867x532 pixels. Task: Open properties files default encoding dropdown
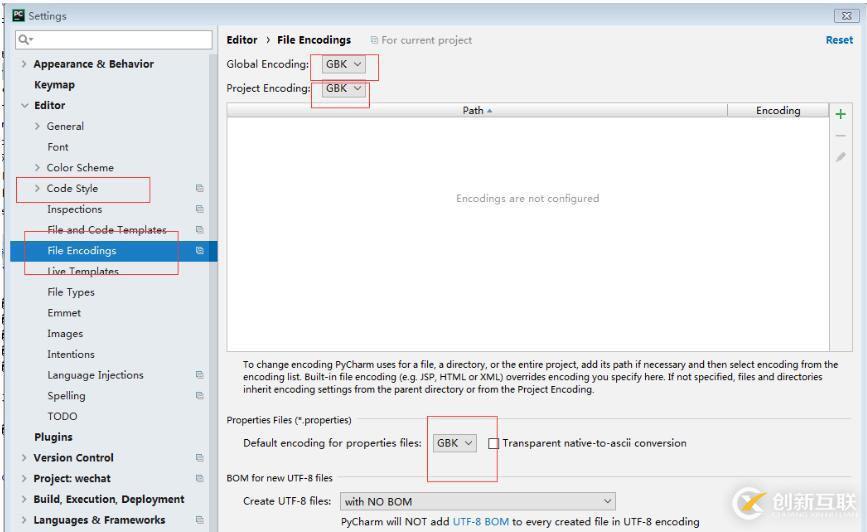pyautogui.click(x=455, y=443)
